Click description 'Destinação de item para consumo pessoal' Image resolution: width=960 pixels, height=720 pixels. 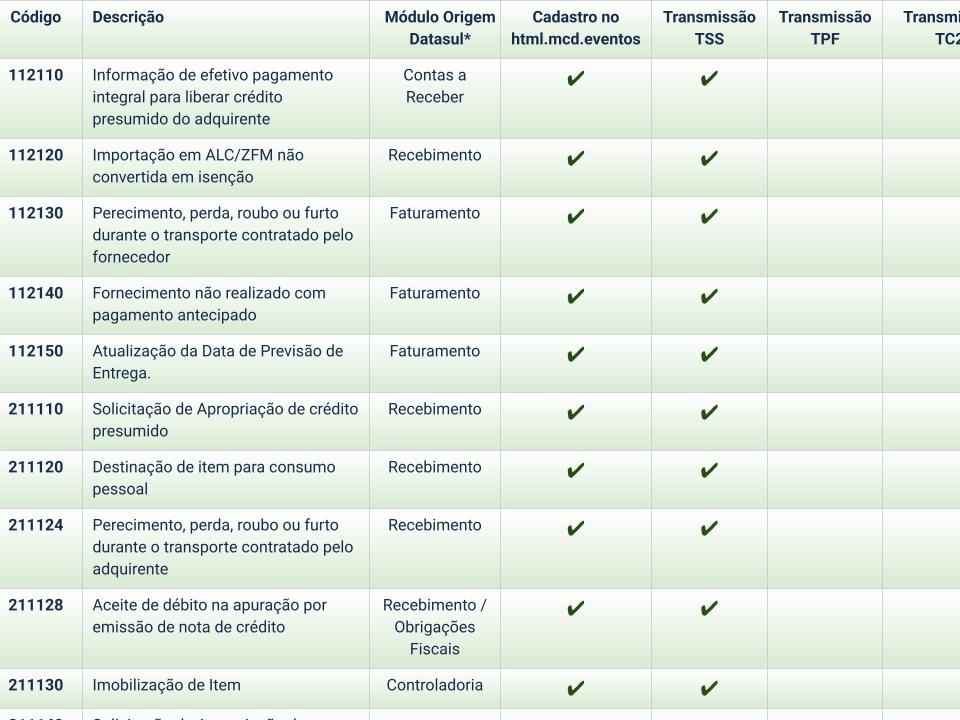(x=213, y=478)
